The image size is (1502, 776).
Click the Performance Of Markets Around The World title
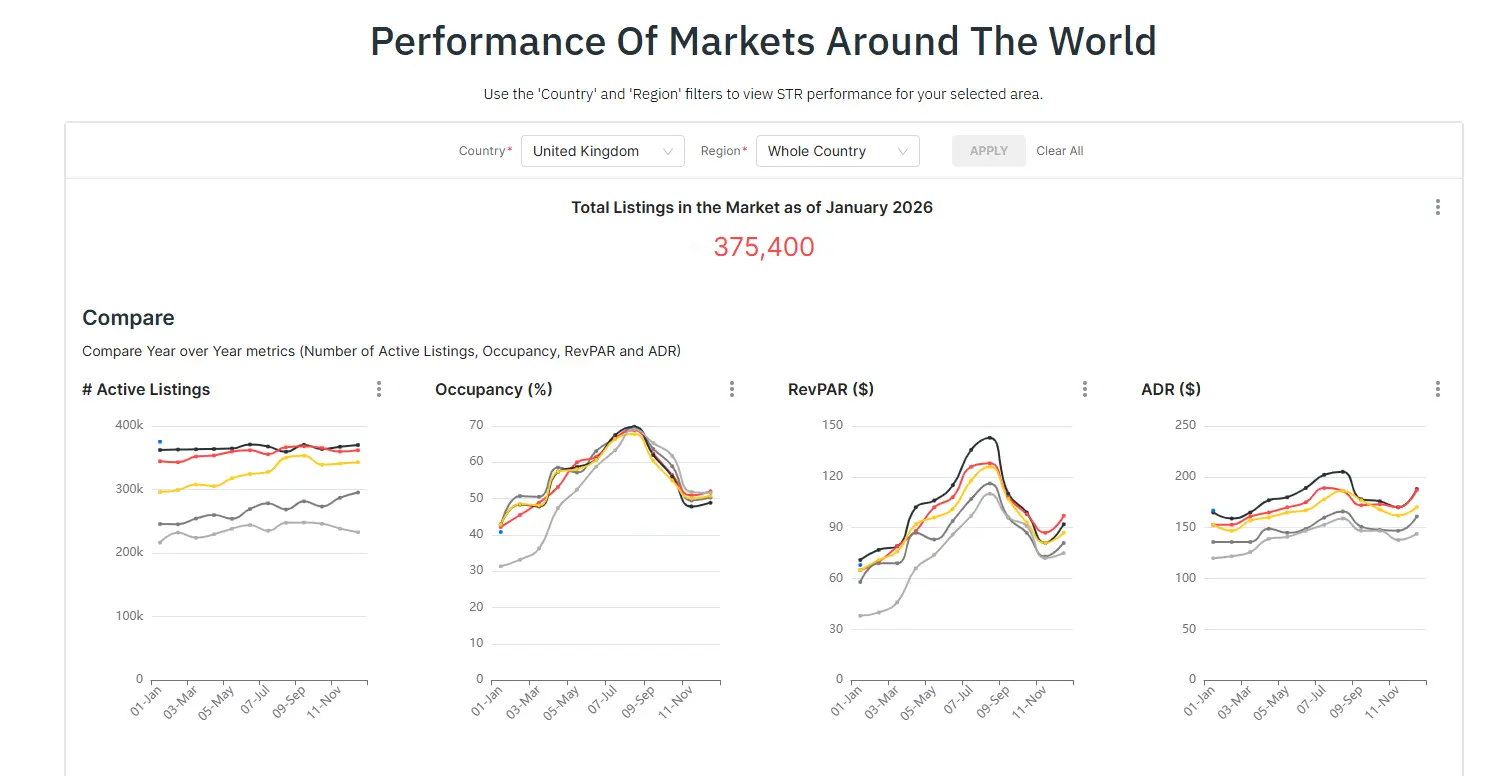click(763, 41)
